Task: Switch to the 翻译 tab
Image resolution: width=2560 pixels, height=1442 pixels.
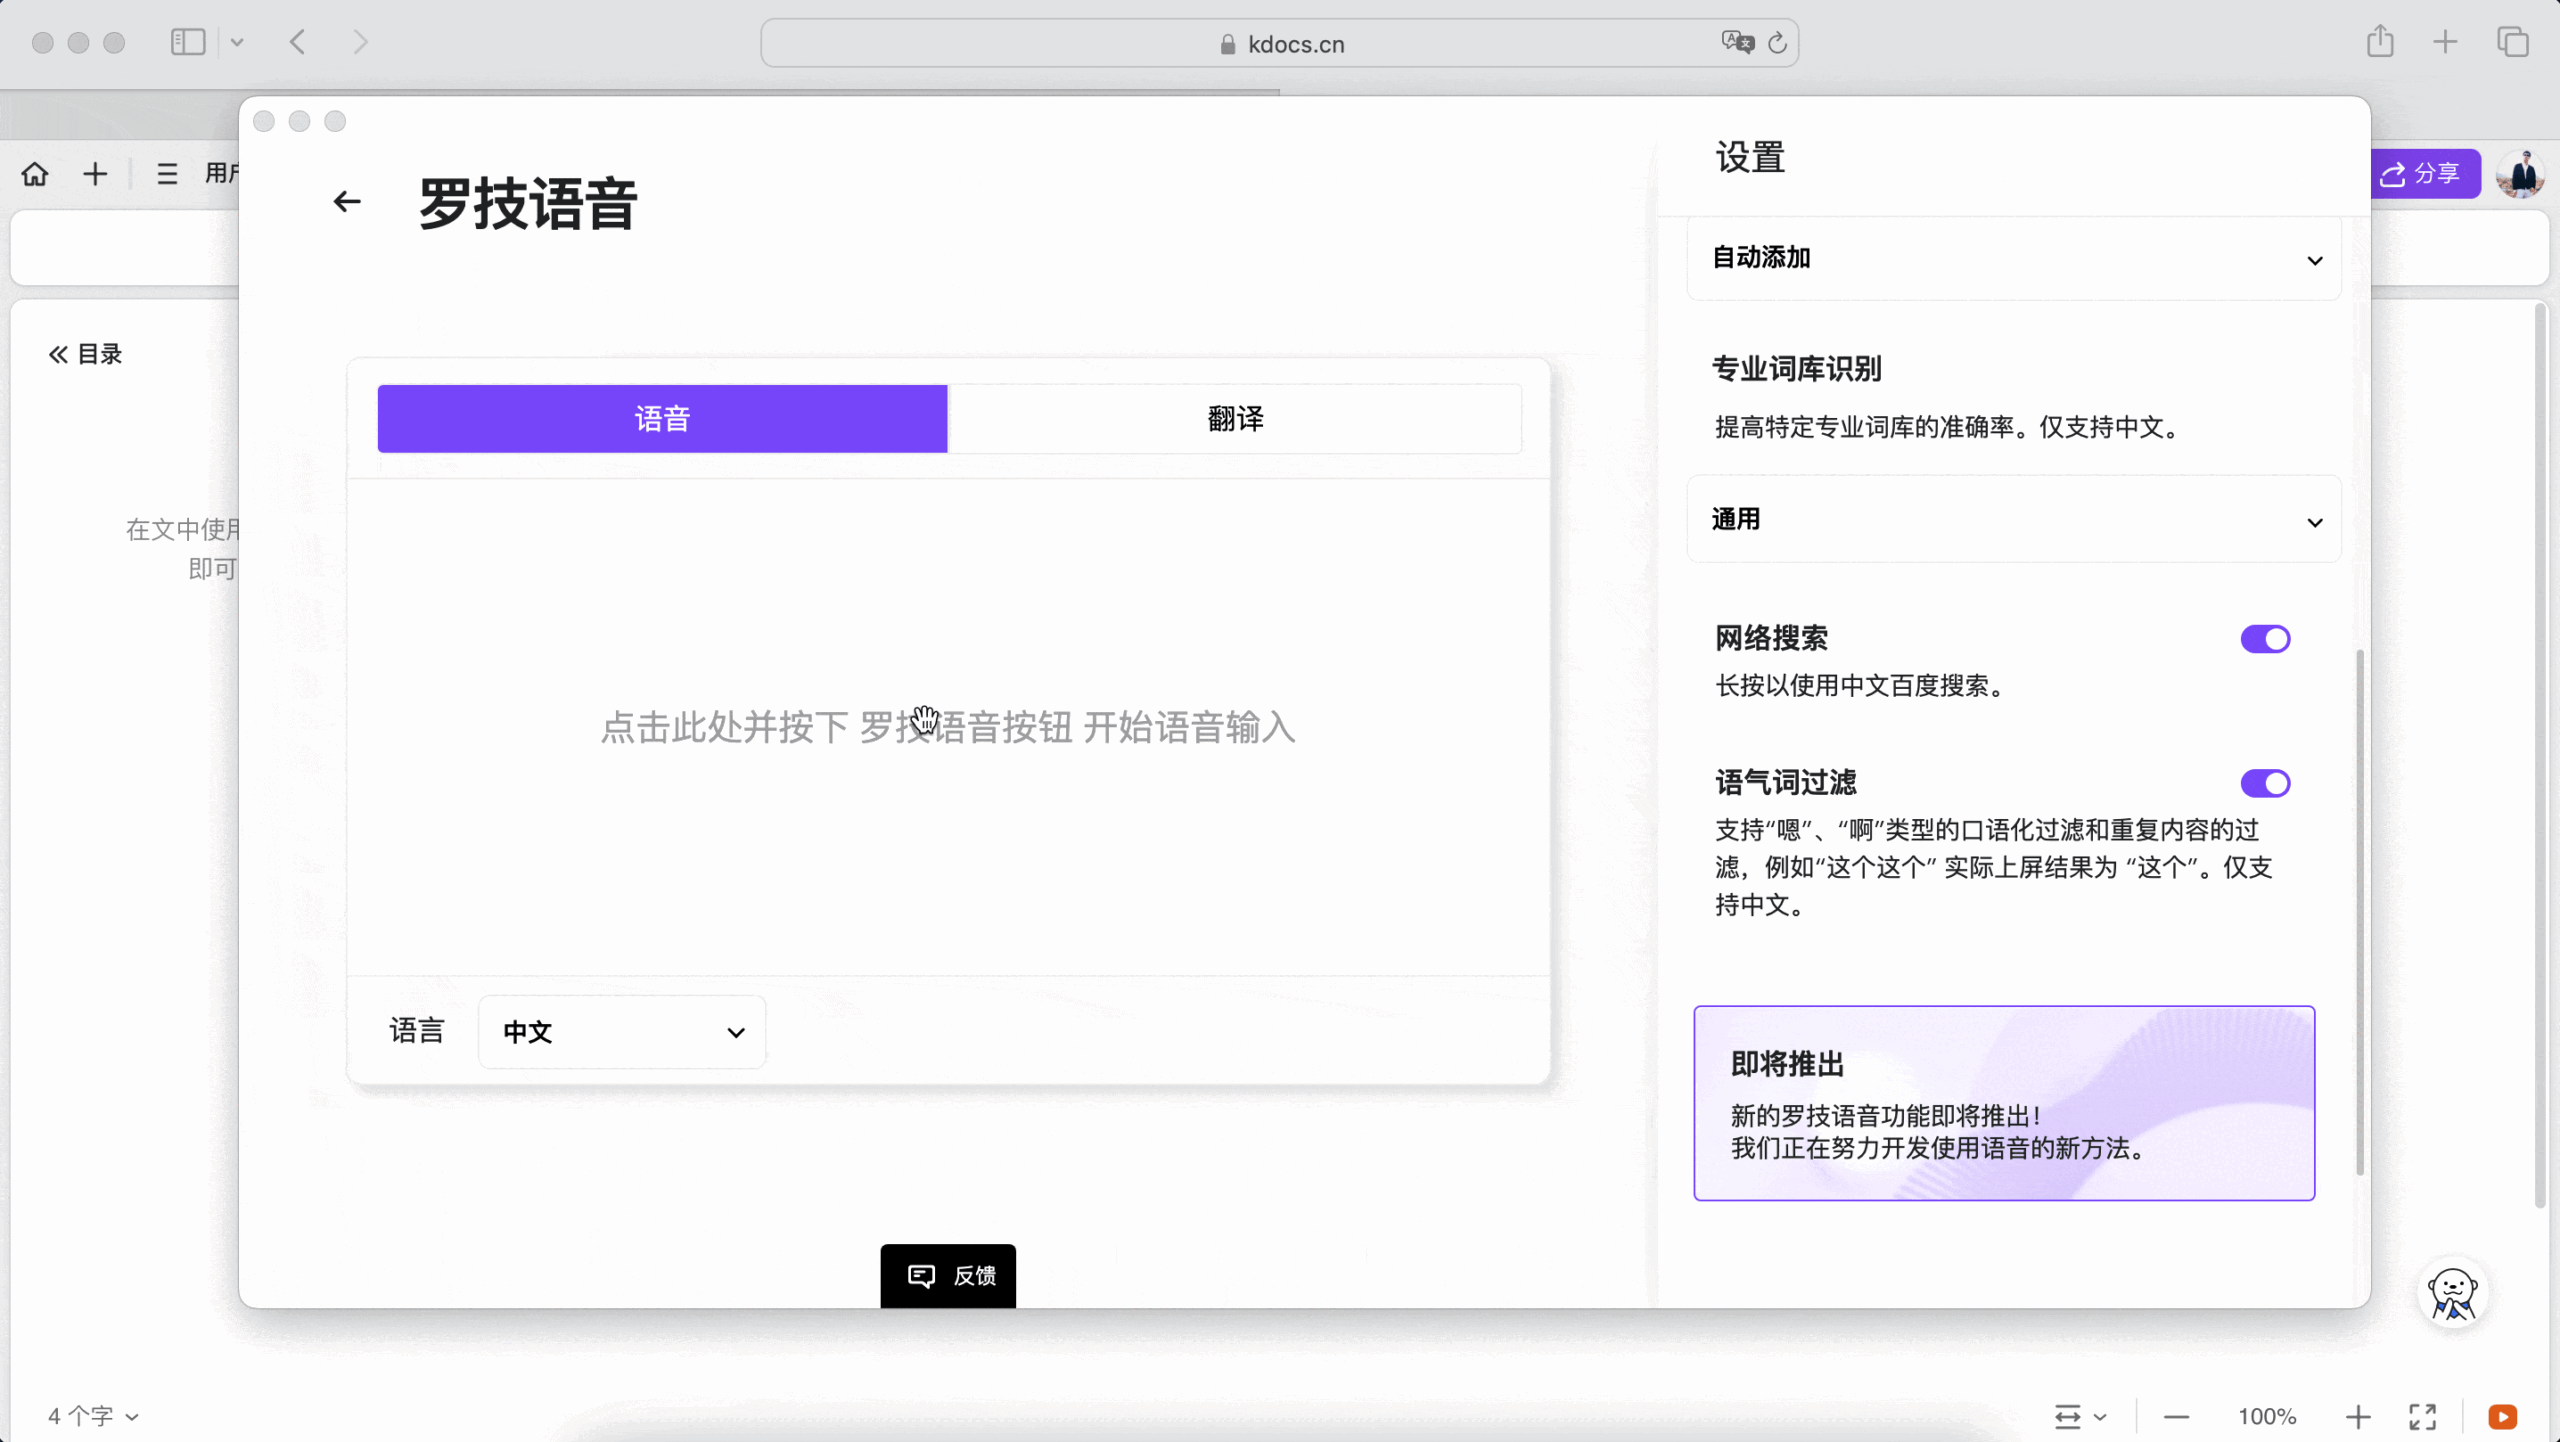Action: (1234, 419)
